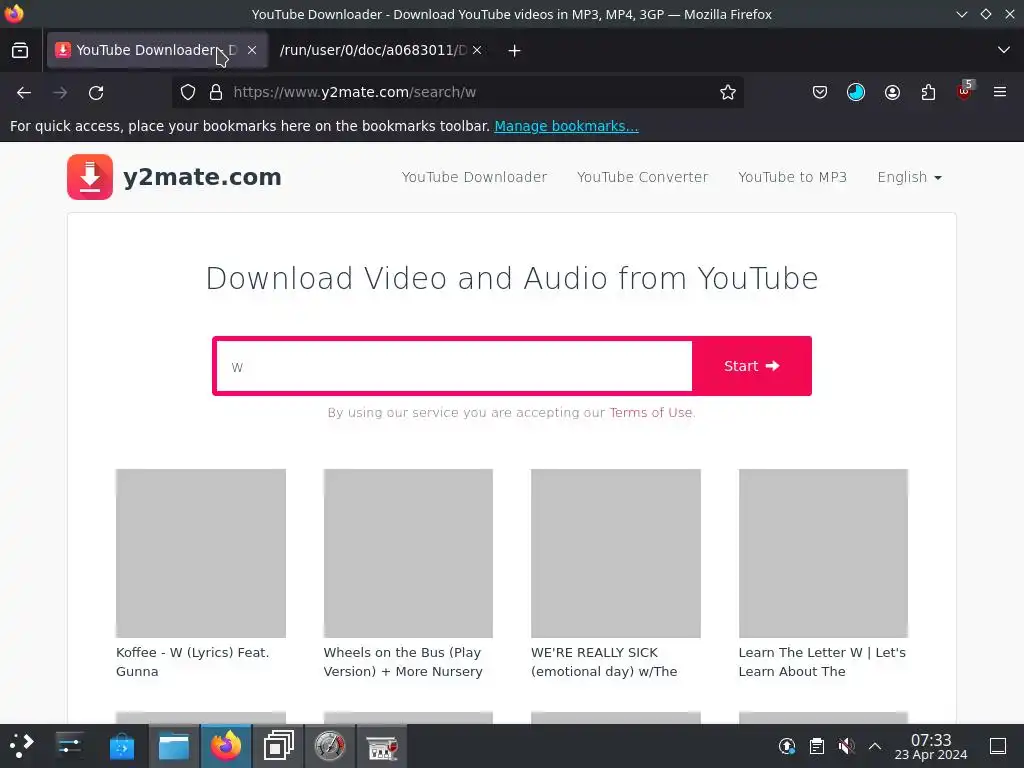
Task: Open the tracking protection shield icon
Action: [188, 93]
